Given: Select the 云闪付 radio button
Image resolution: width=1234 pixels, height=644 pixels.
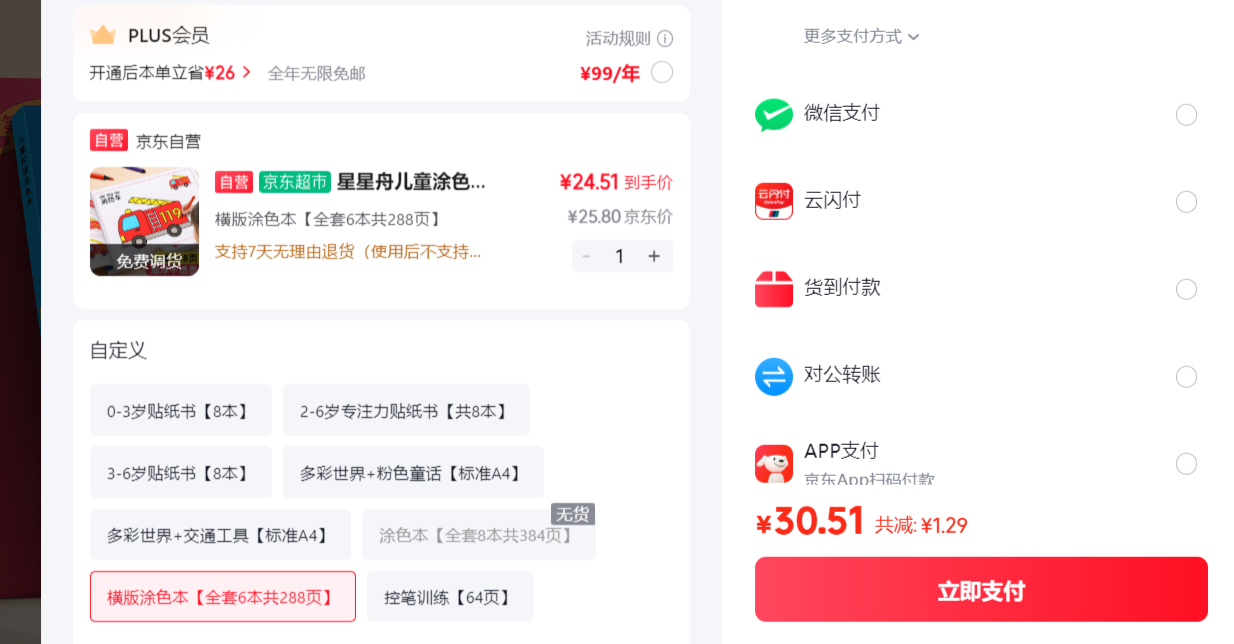Looking at the screenshot, I should click(x=1186, y=202).
